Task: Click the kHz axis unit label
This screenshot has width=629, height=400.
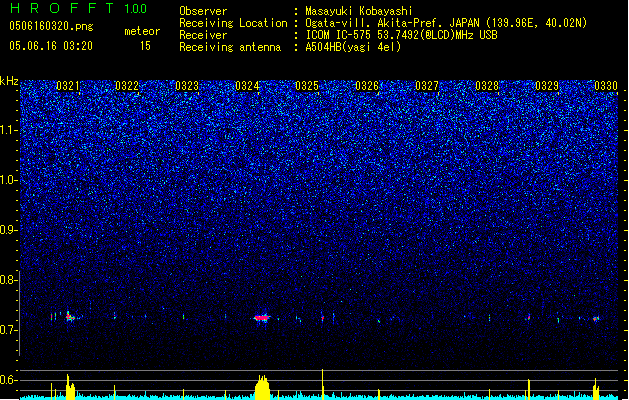Action: click(9, 81)
